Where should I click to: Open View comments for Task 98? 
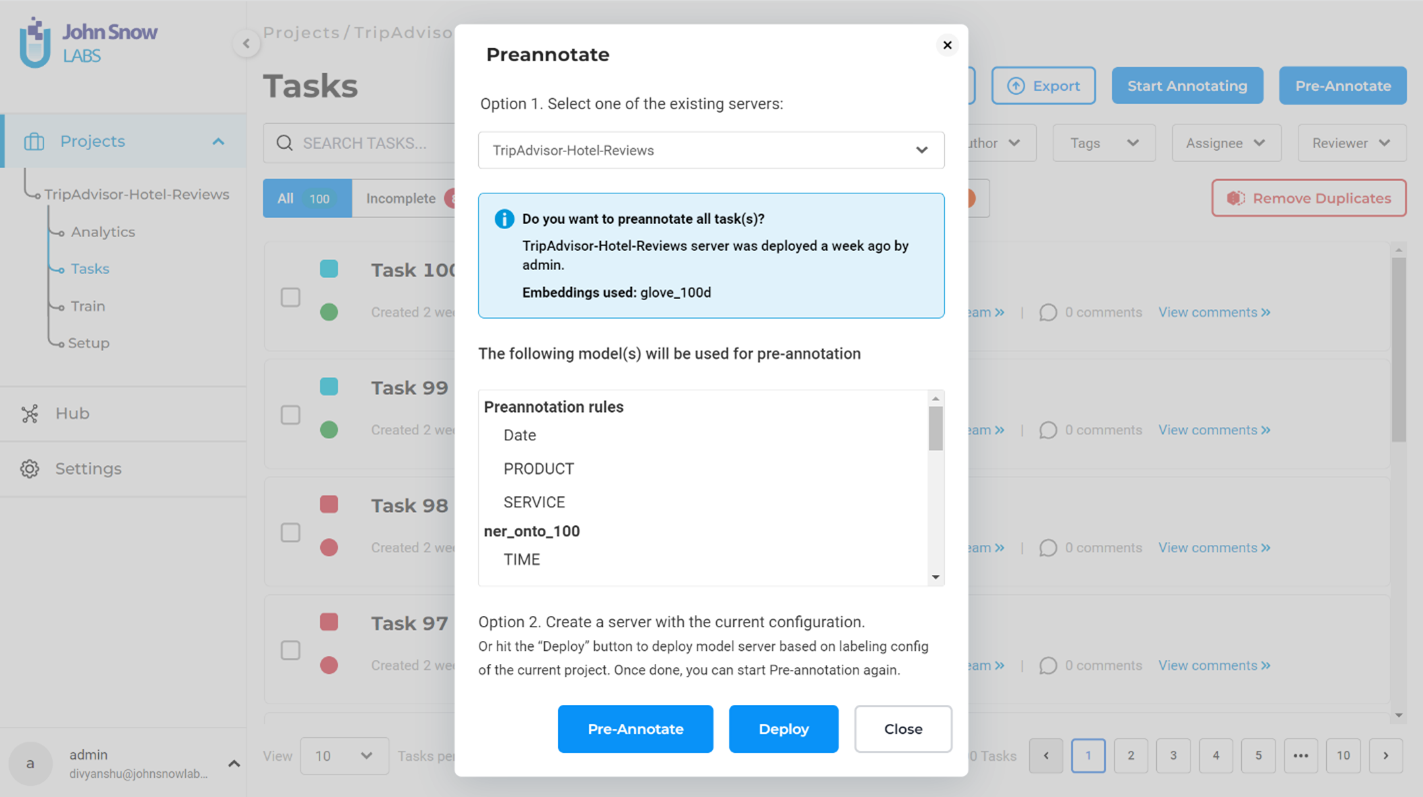tap(1214, 548)
